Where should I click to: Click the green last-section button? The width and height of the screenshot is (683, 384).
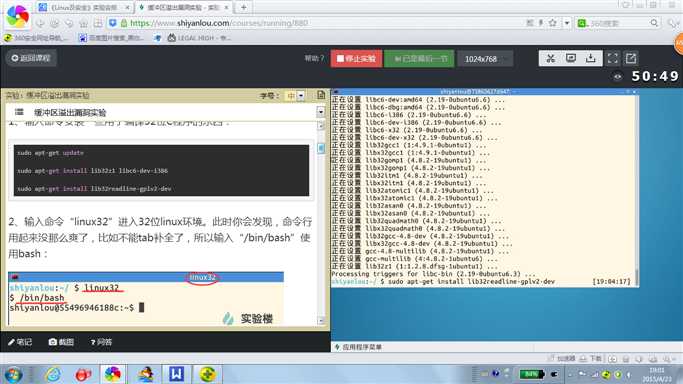coord(419,58)
